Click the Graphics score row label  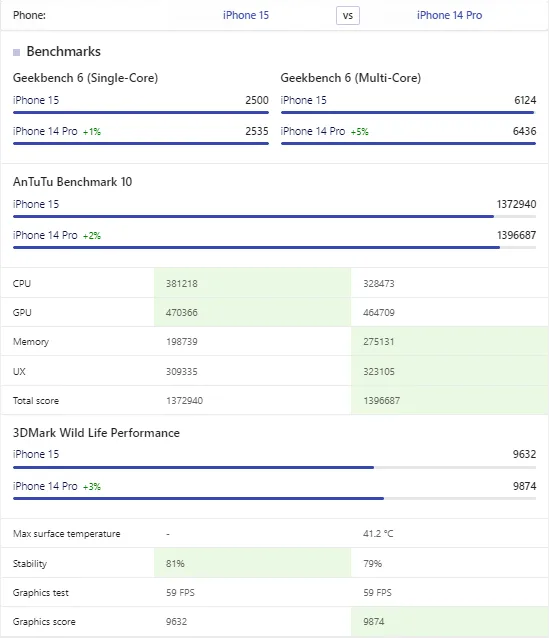coord(44,621)
